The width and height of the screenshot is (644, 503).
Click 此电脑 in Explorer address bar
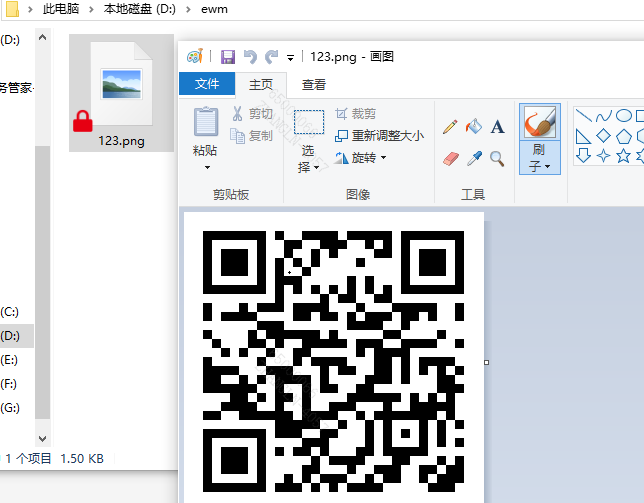pyautogui.click(x=61, y=9)
